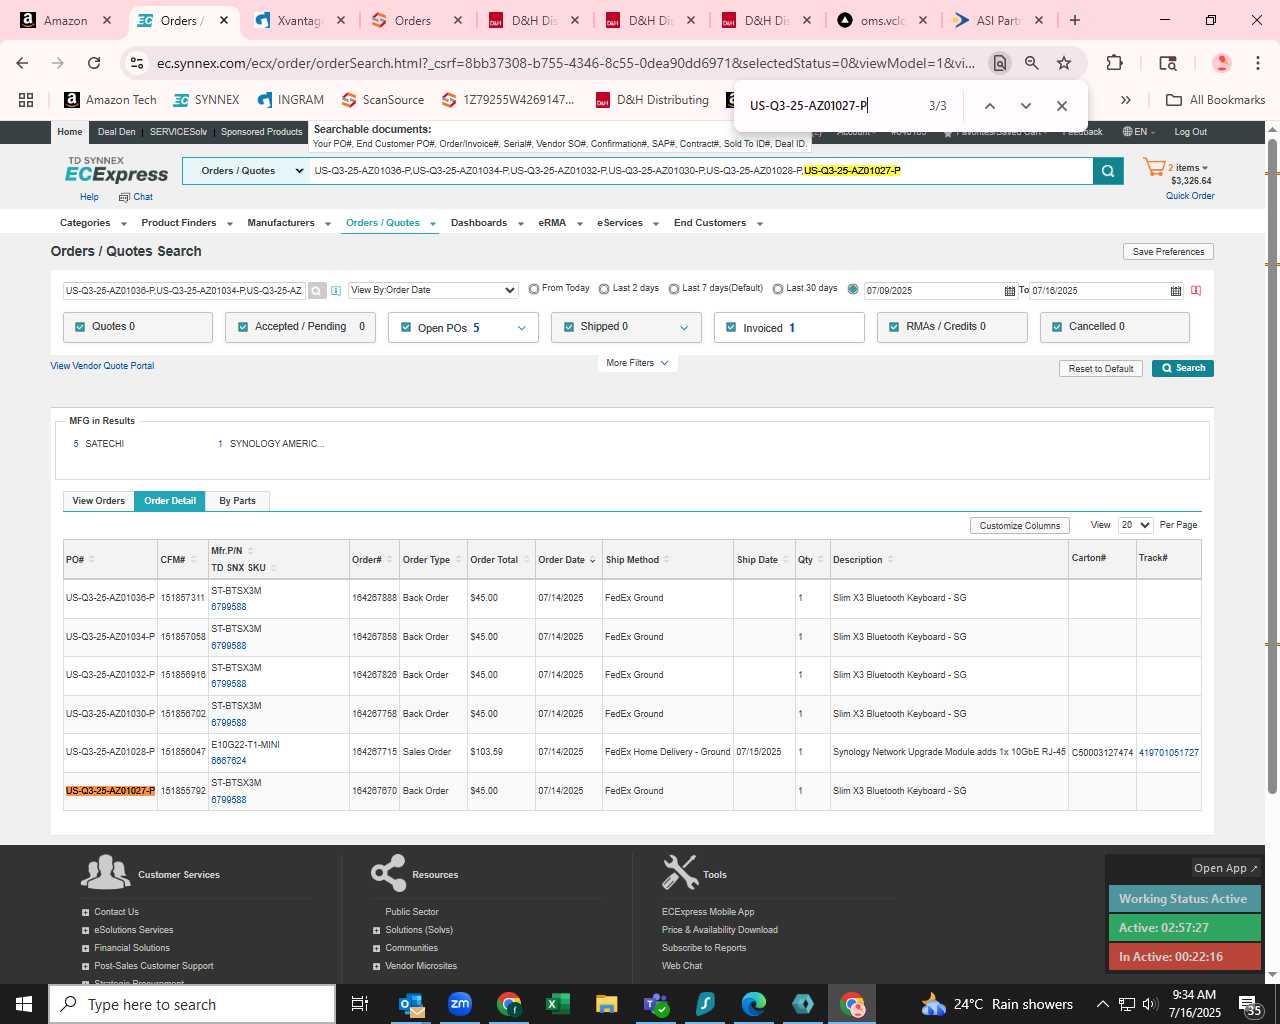Uncheck the Cancelled checkbox

(x=1057, y=327)
